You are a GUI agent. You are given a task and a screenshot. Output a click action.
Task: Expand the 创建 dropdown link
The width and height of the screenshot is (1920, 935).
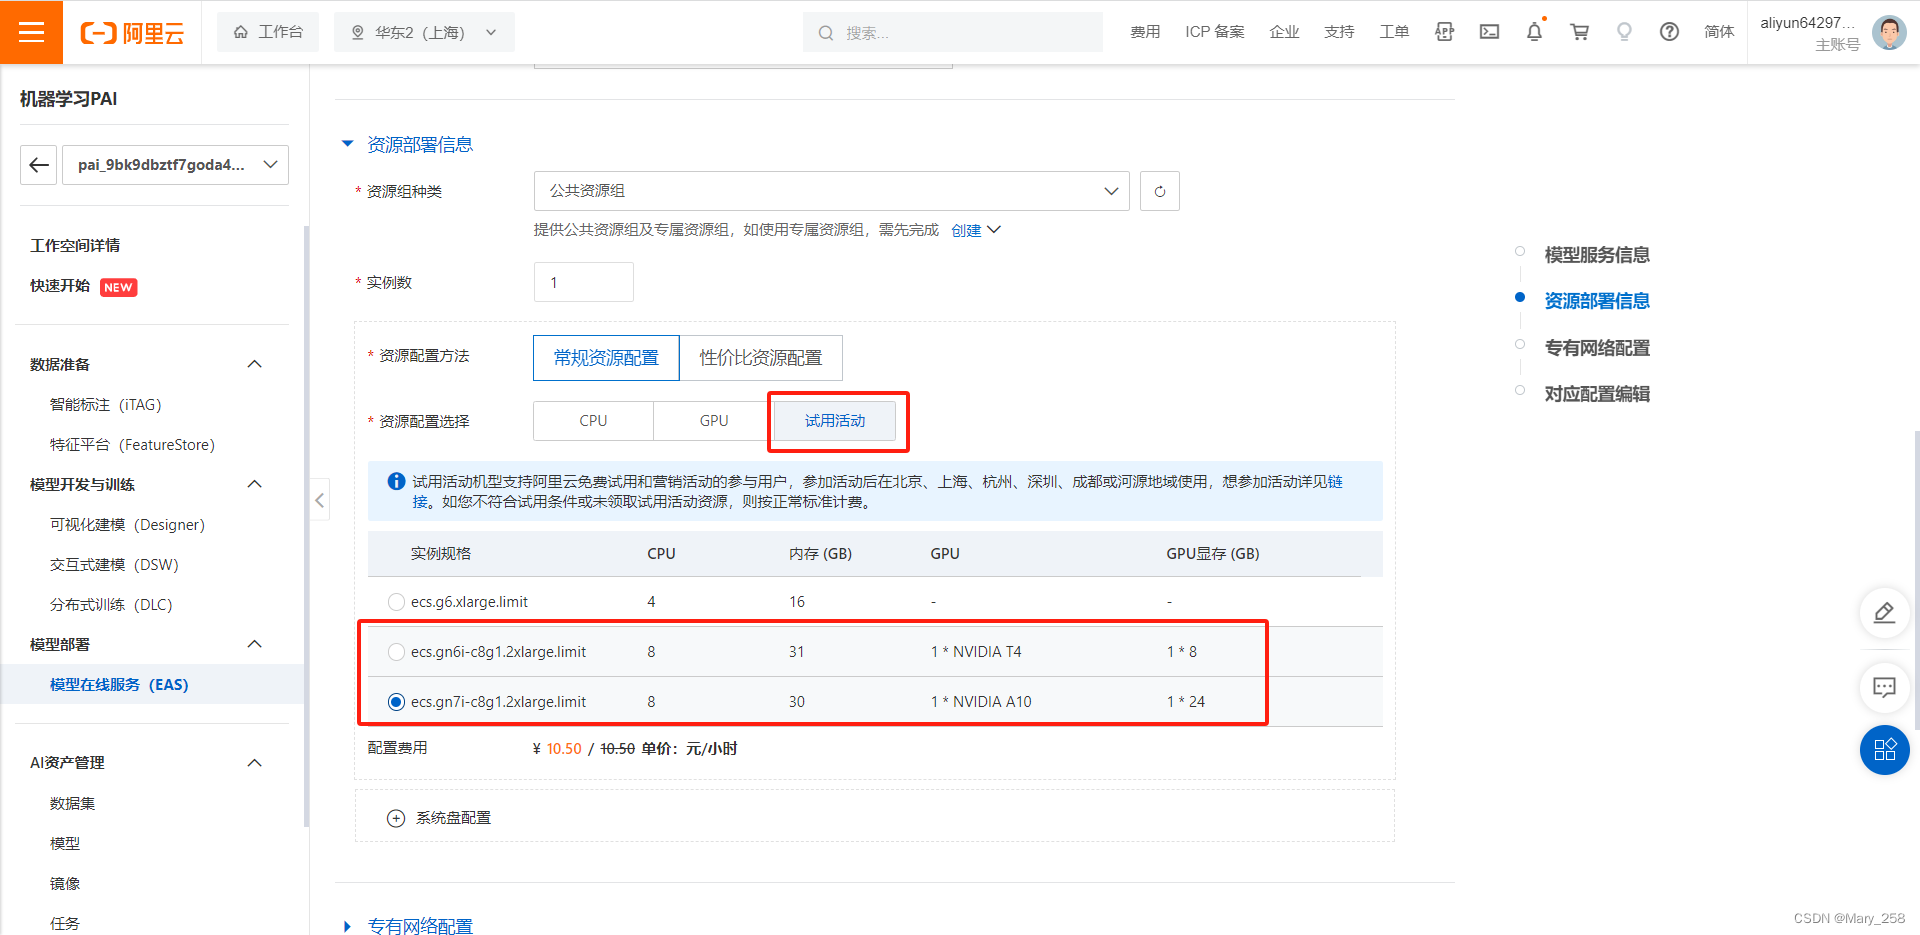(x=975, y=231)
